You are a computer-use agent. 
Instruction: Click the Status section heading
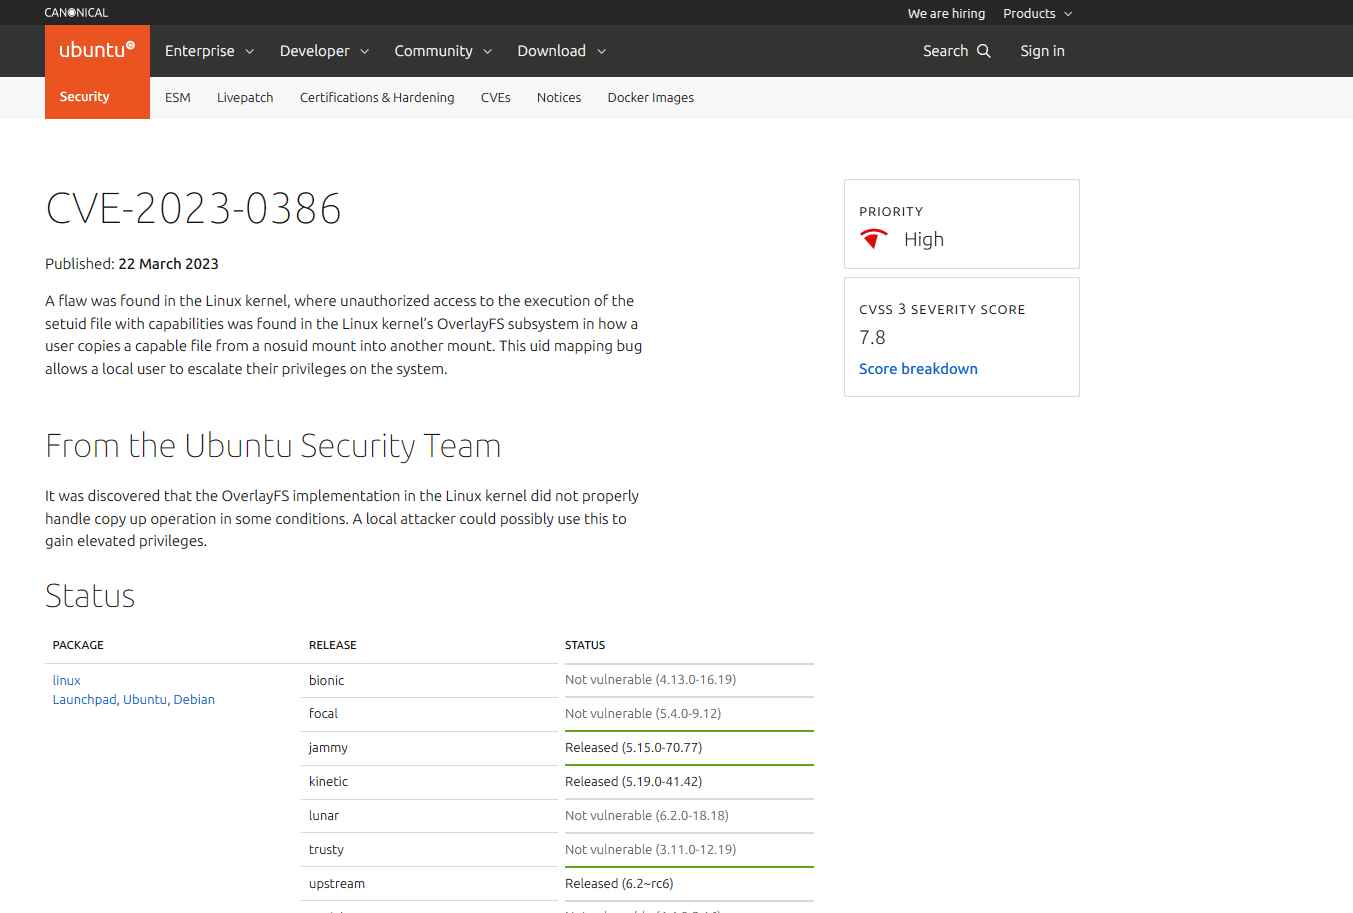90,596
